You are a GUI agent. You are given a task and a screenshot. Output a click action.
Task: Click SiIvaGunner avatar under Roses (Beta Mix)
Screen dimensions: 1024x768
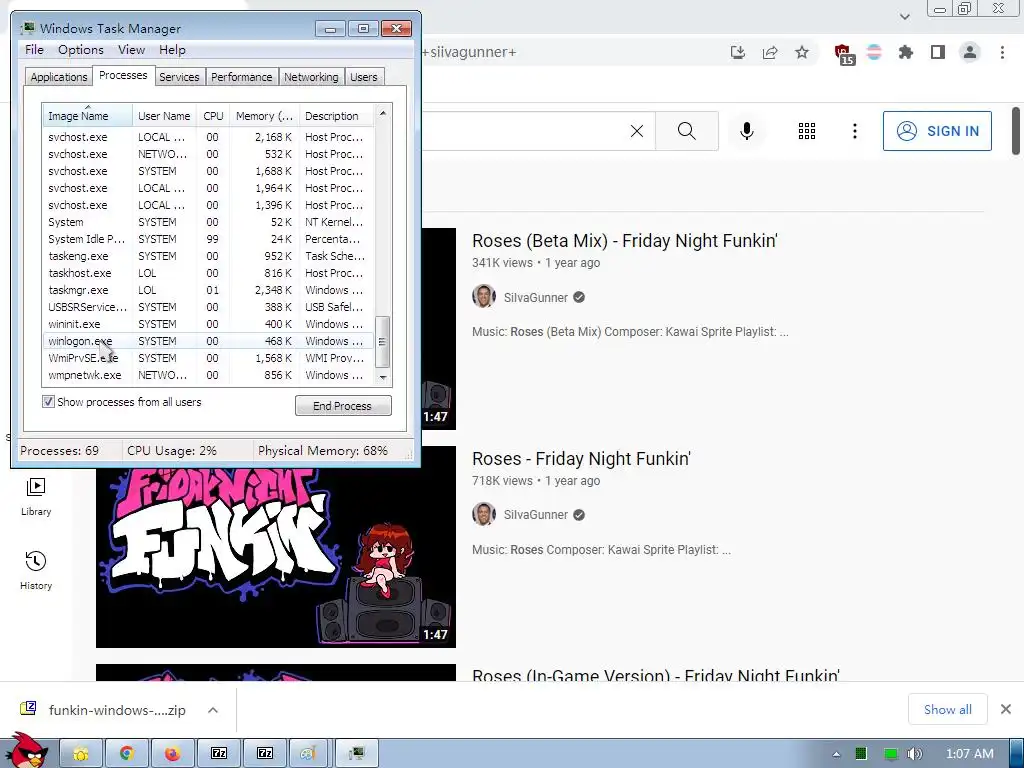pos(484,296)
